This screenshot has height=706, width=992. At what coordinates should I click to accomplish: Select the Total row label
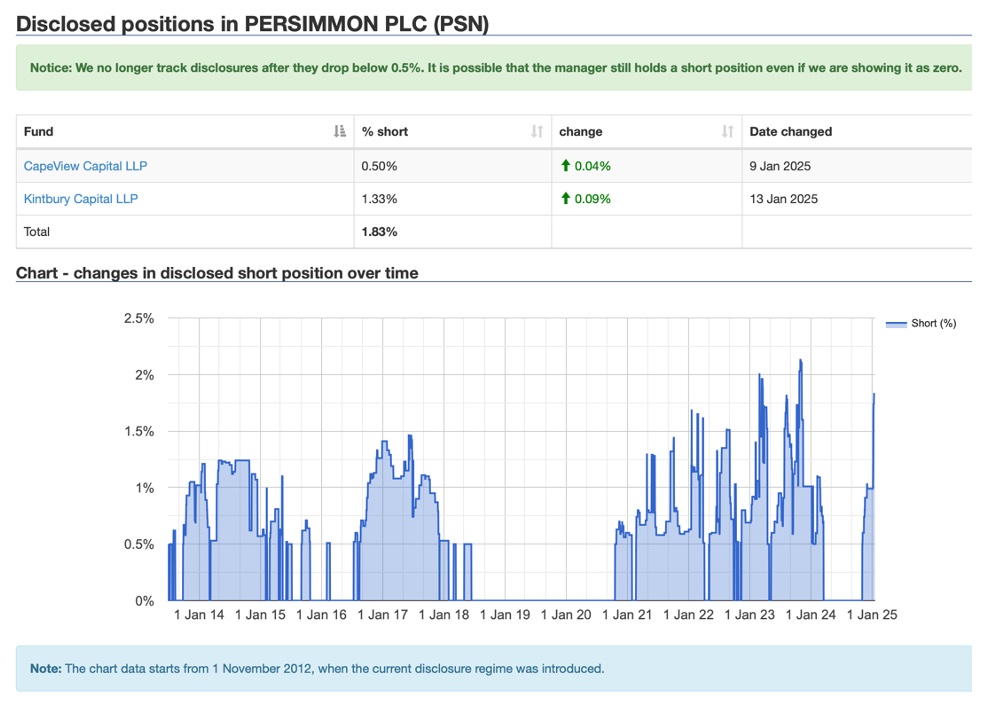(37, 232)
